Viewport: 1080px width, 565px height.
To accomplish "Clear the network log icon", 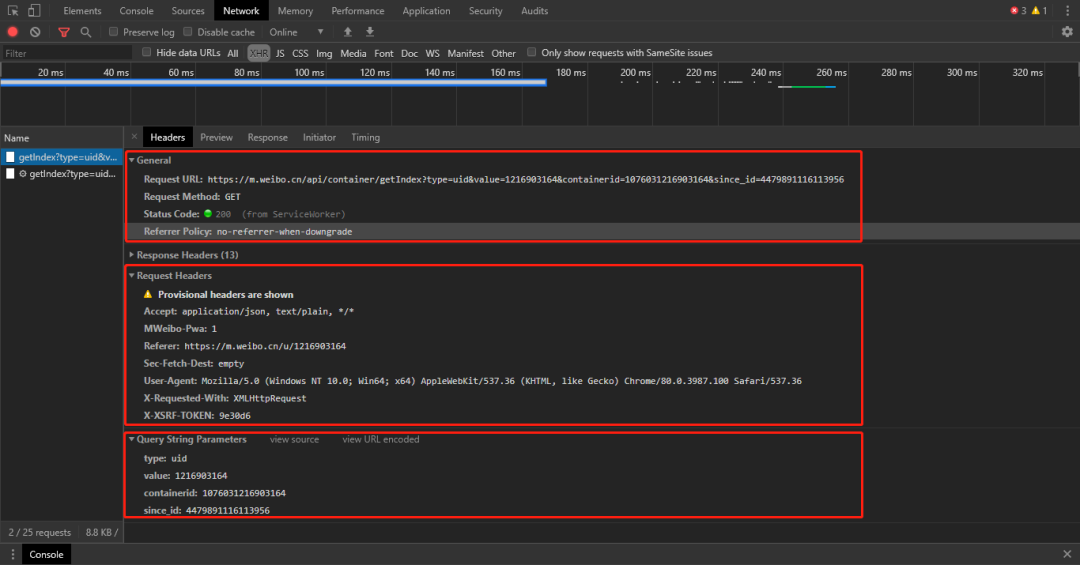I will click(35, 32).
